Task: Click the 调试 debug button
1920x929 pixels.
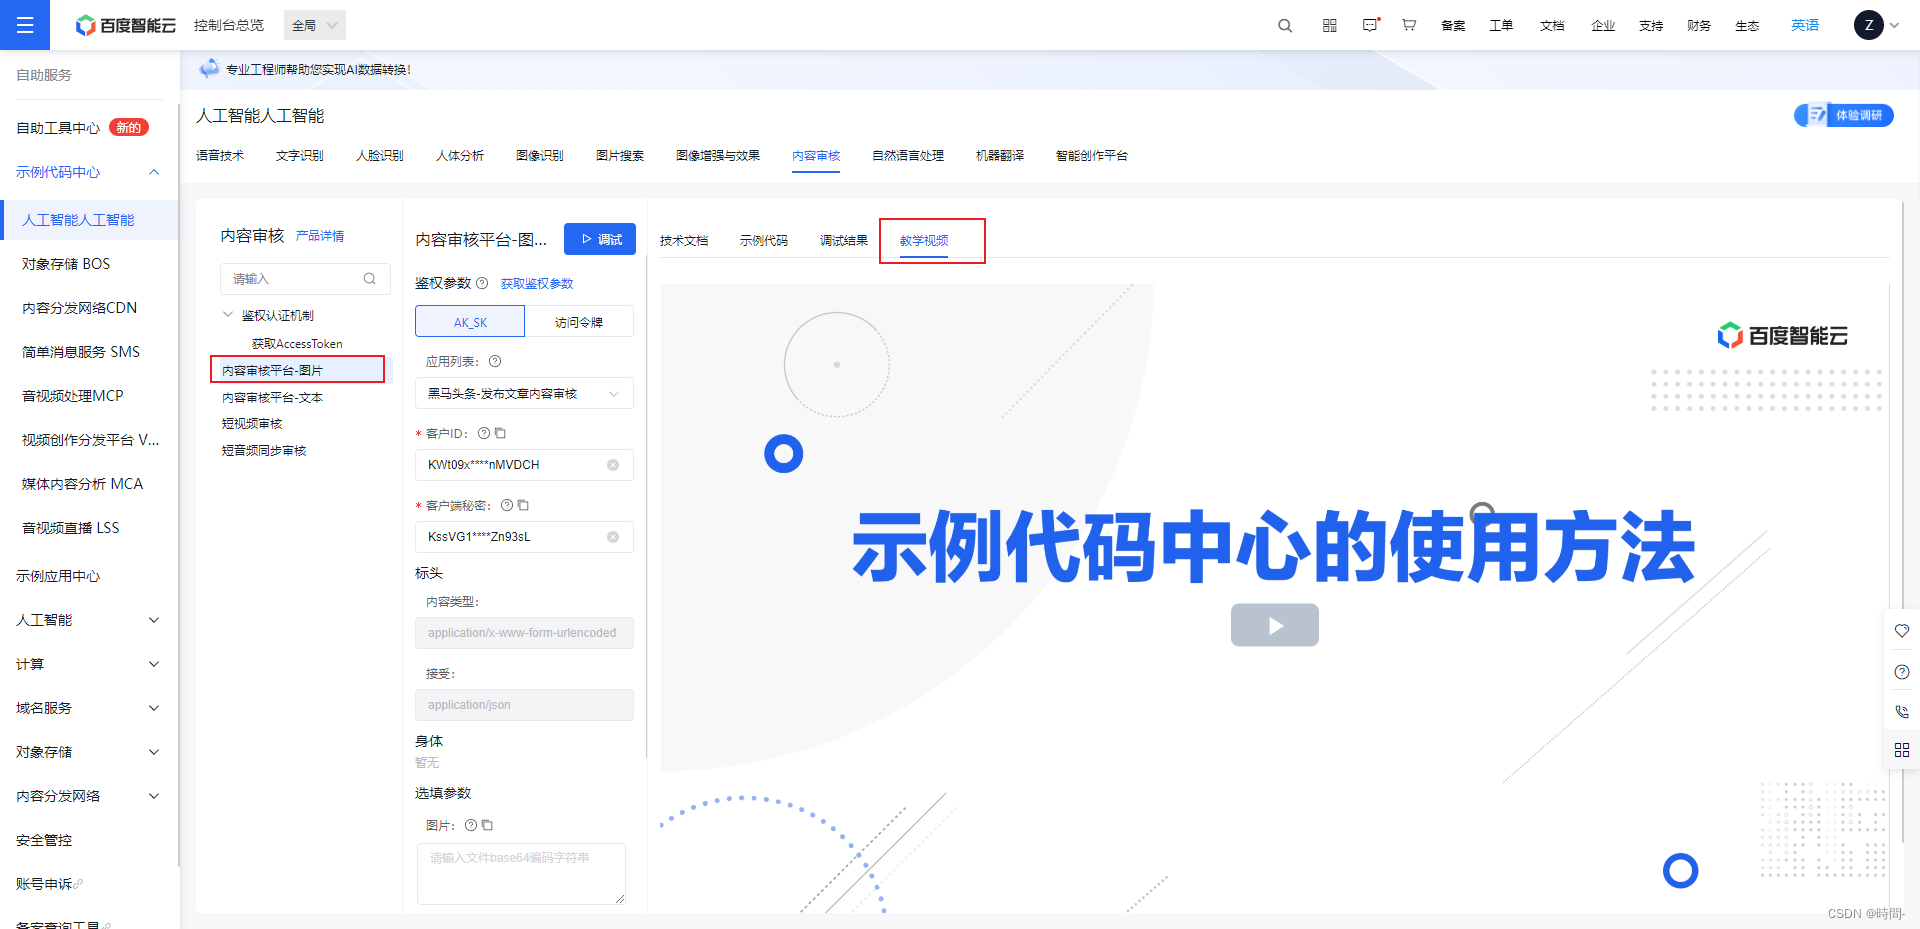Action: point(600,239)
